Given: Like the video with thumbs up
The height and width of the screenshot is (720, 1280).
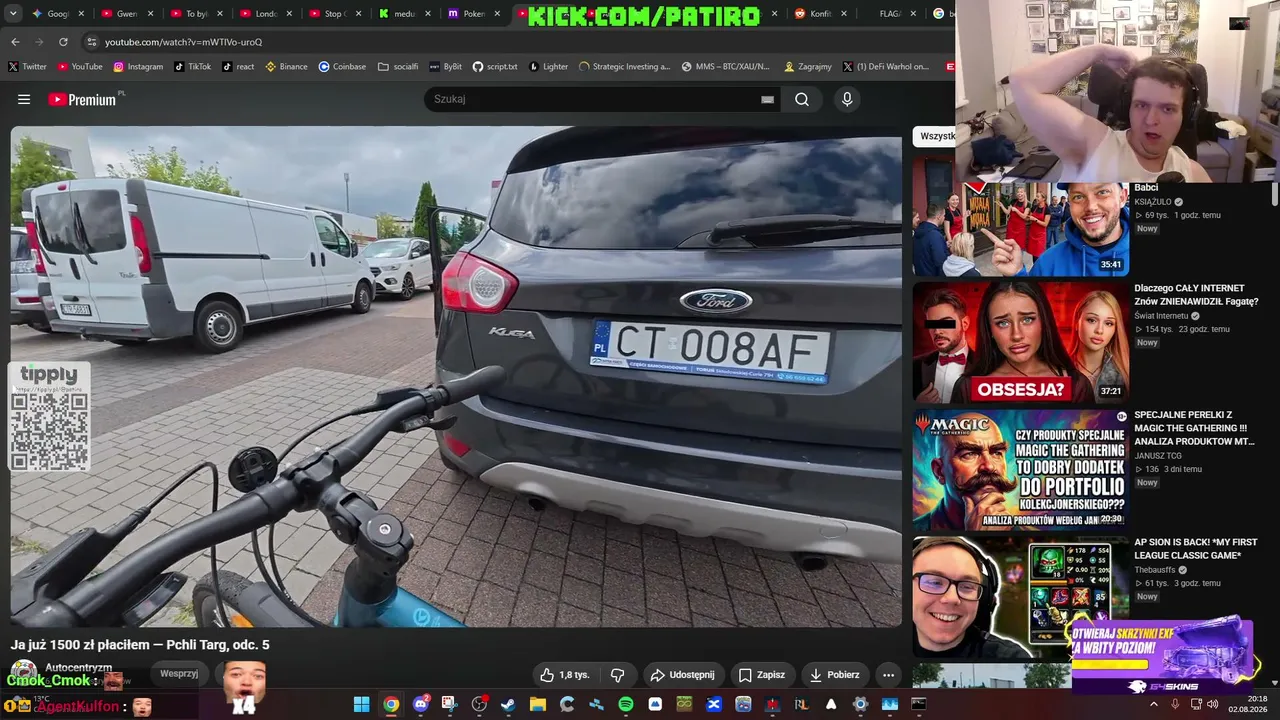Looking at the screenshot, I should [x=564, y=675].
